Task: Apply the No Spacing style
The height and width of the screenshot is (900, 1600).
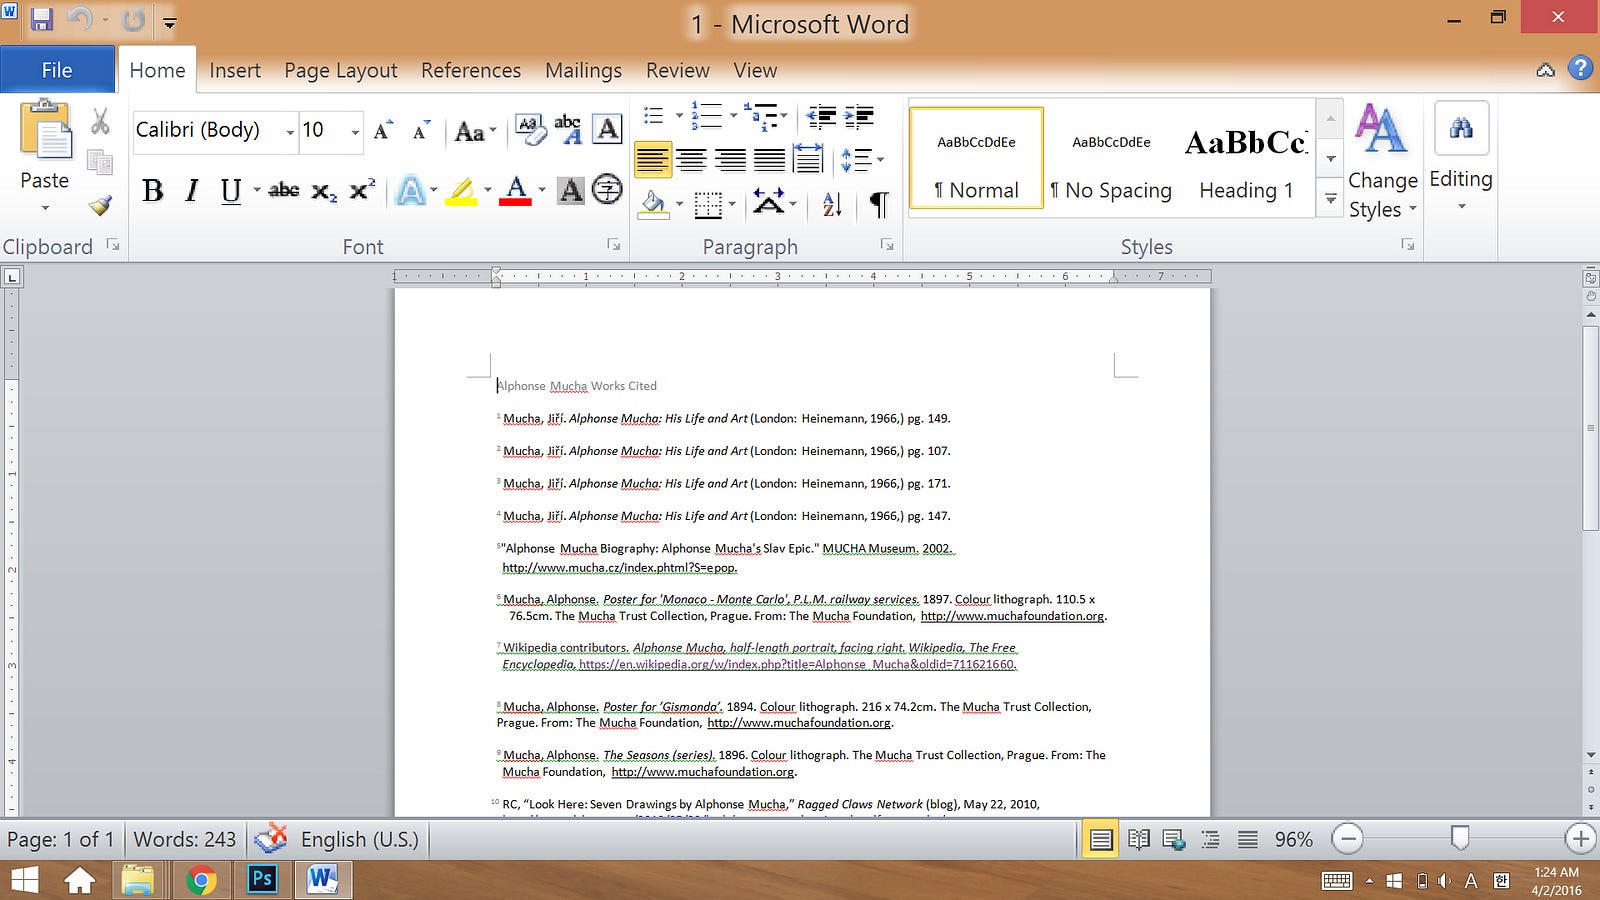Action: coord(1111,160)
